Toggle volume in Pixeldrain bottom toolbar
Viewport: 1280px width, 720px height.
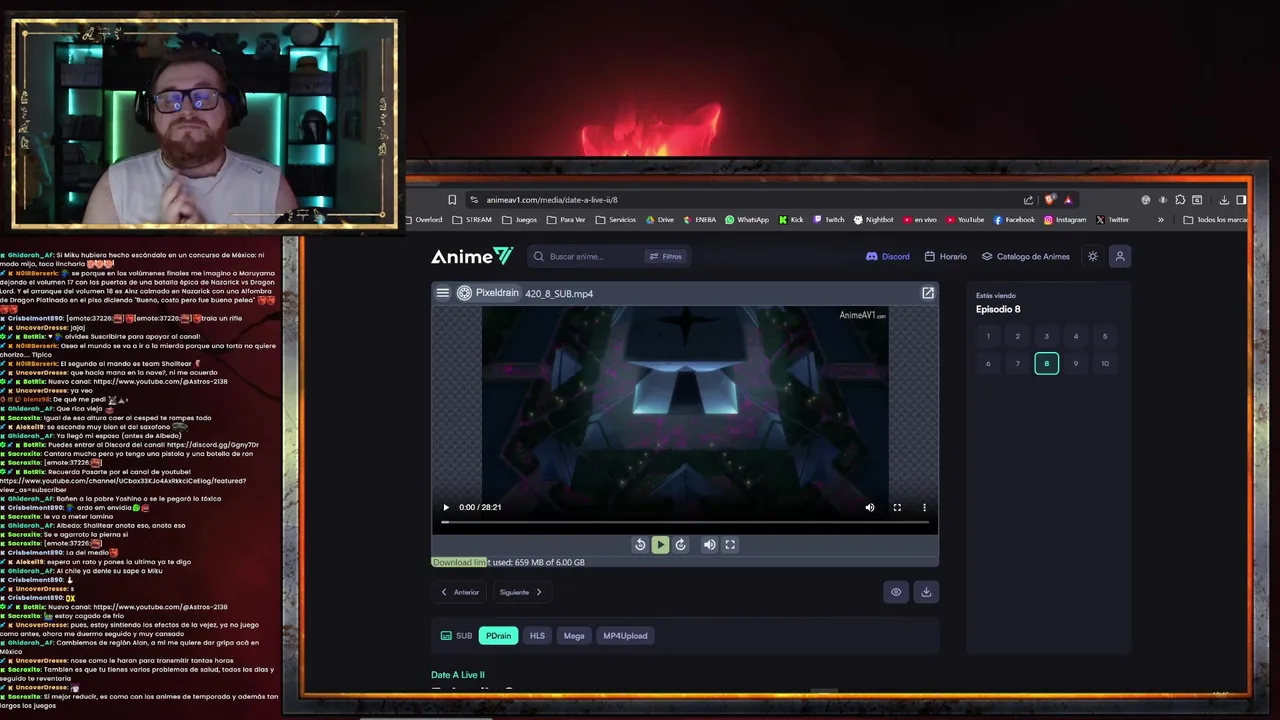click(709, 545)
